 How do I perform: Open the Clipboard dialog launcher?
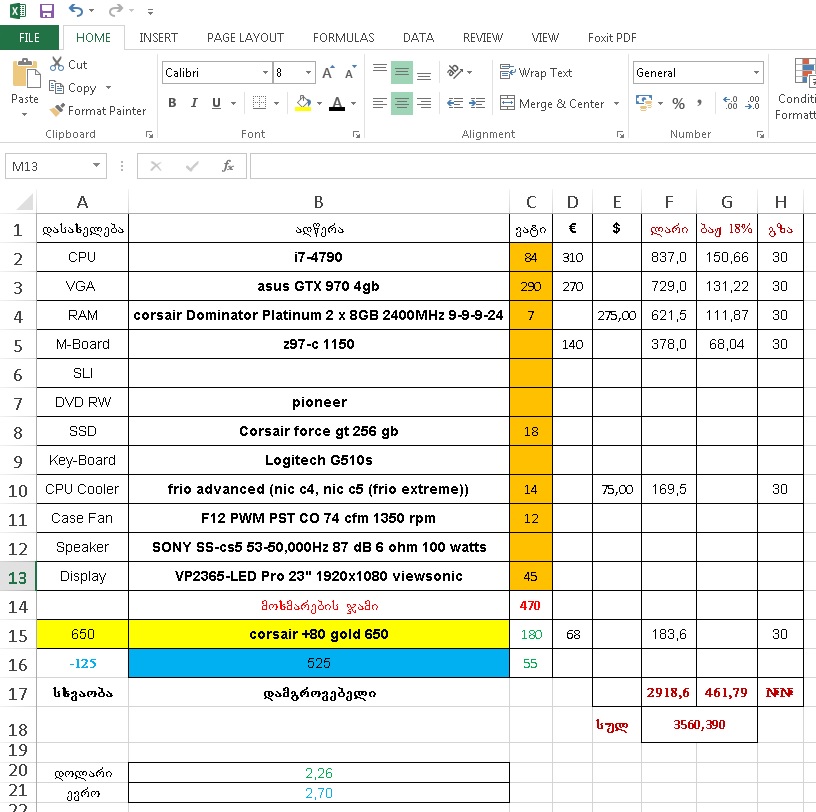pyautogui.click(x=150, y=134)
